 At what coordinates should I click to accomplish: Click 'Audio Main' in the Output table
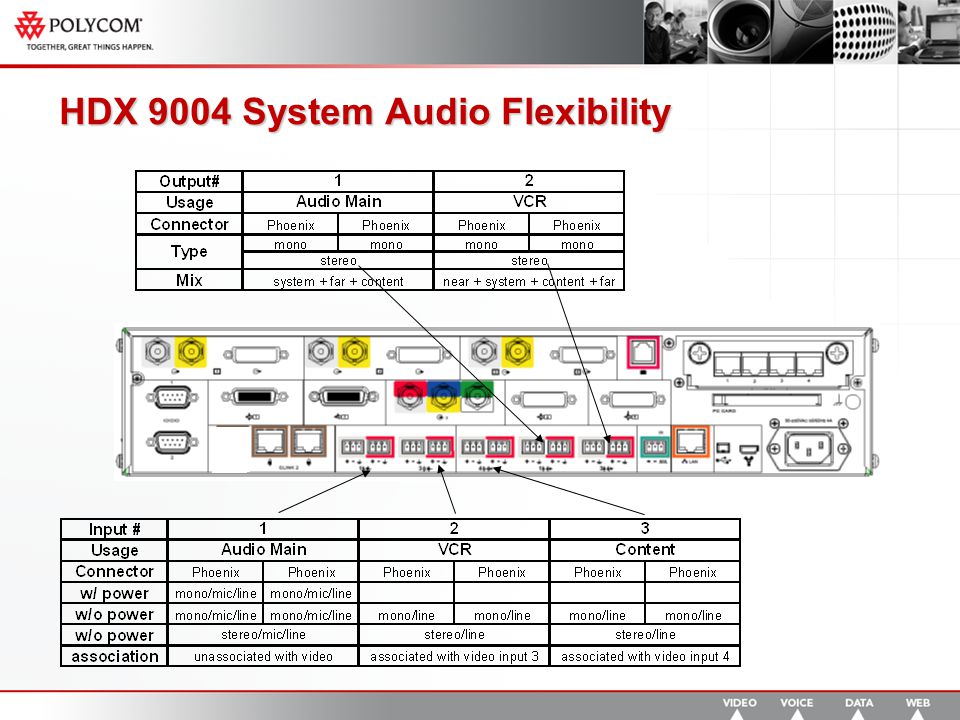[339, 201]
